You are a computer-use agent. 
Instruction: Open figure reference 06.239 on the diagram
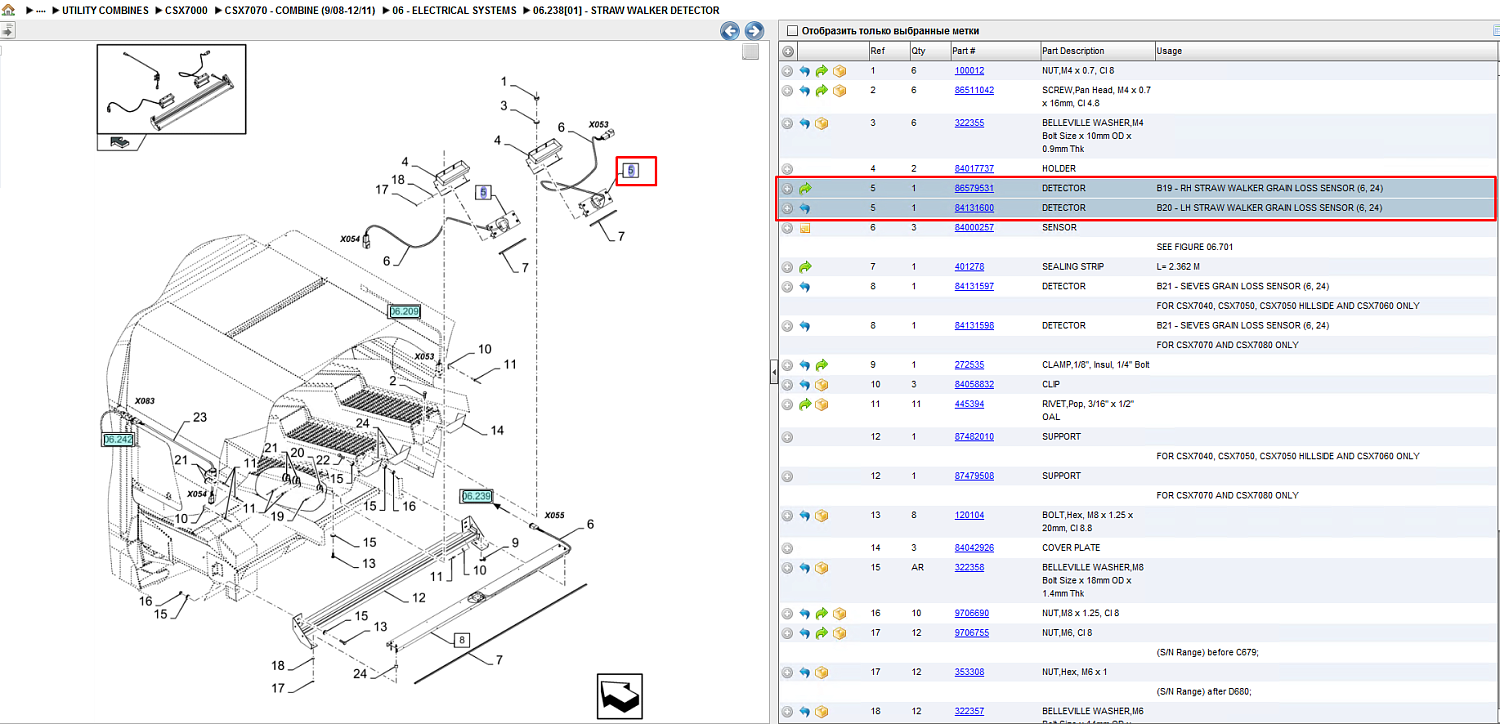tap(476, 496)
